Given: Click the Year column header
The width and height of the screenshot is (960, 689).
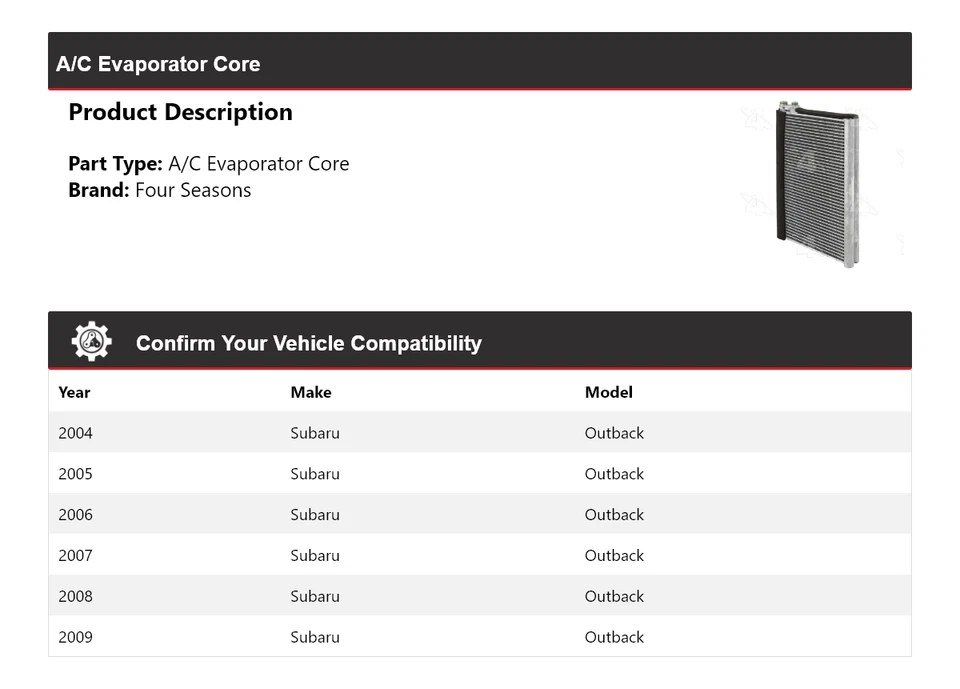Looking at the screenshot, I should point(74,392).
